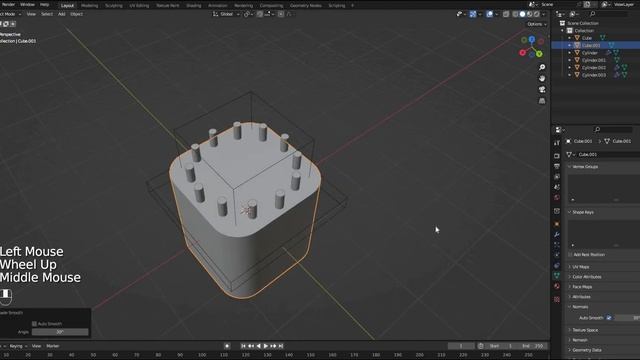This screenshot has width=640, height=360.
Task: Switch to the UV Editing workspace tab
Action: pos(139,6)
